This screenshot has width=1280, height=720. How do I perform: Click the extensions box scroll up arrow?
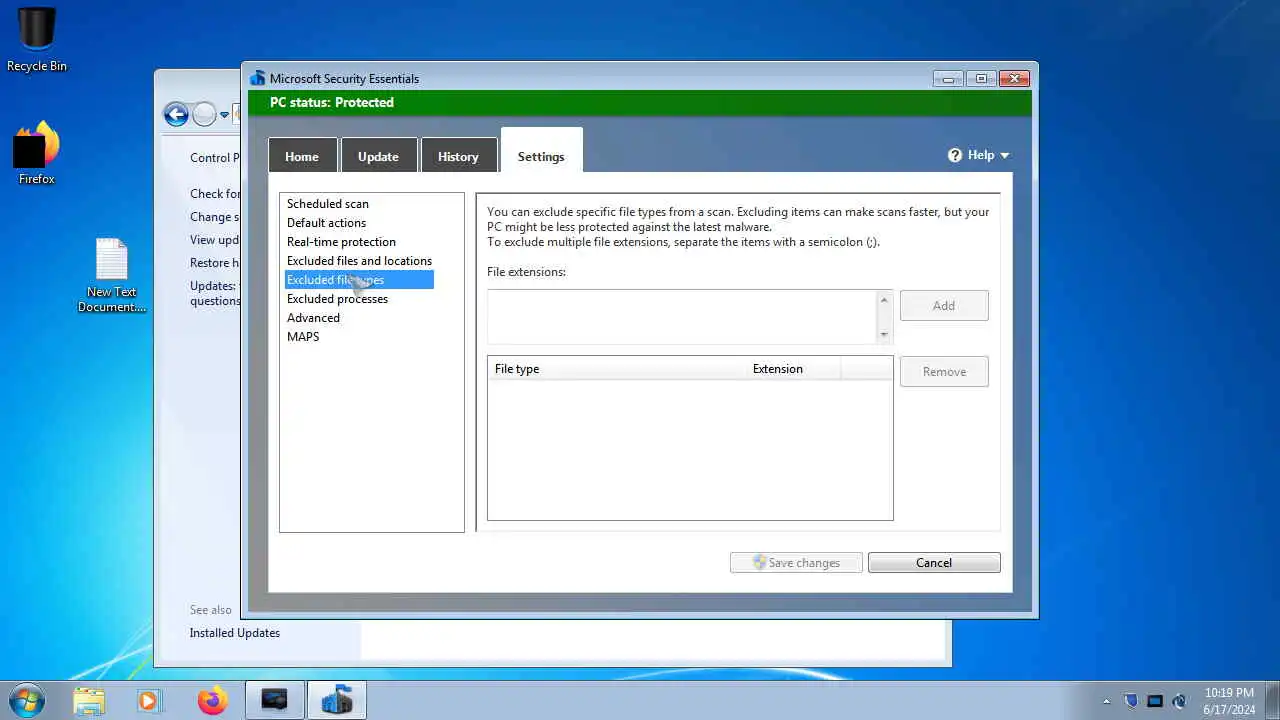[x=884, y=300]
